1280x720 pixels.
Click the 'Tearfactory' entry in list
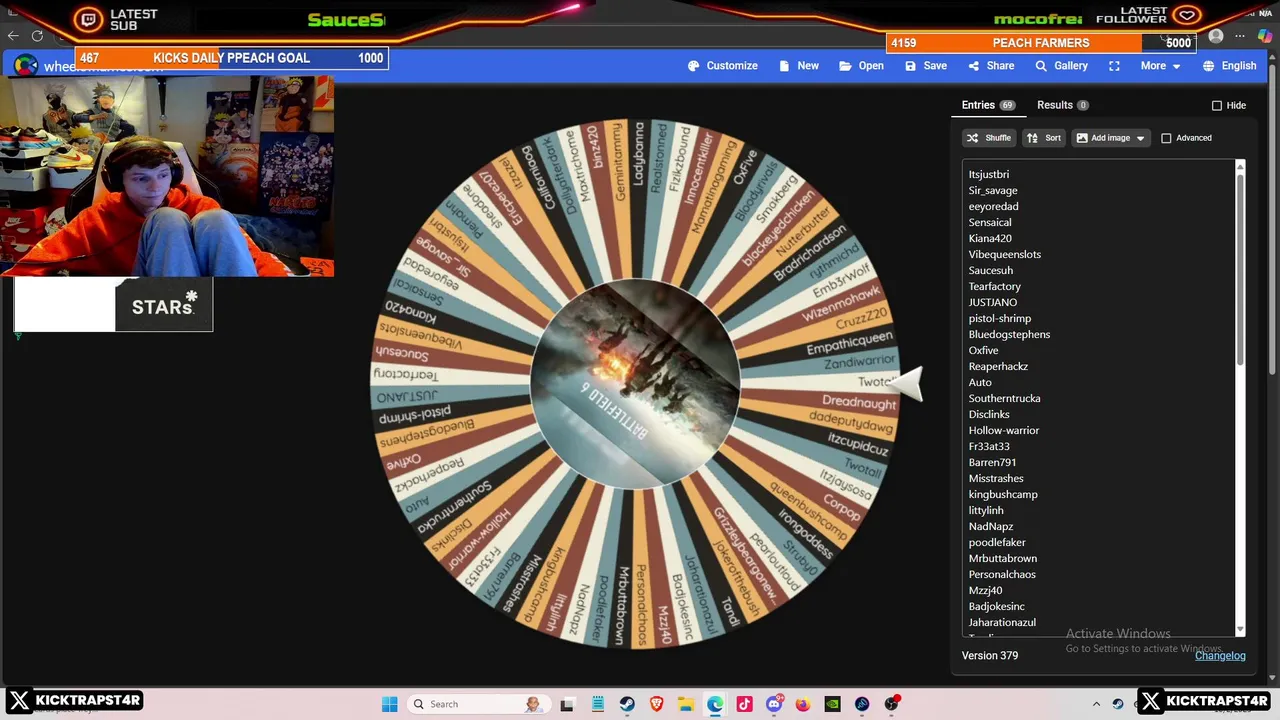pos(994,287)
